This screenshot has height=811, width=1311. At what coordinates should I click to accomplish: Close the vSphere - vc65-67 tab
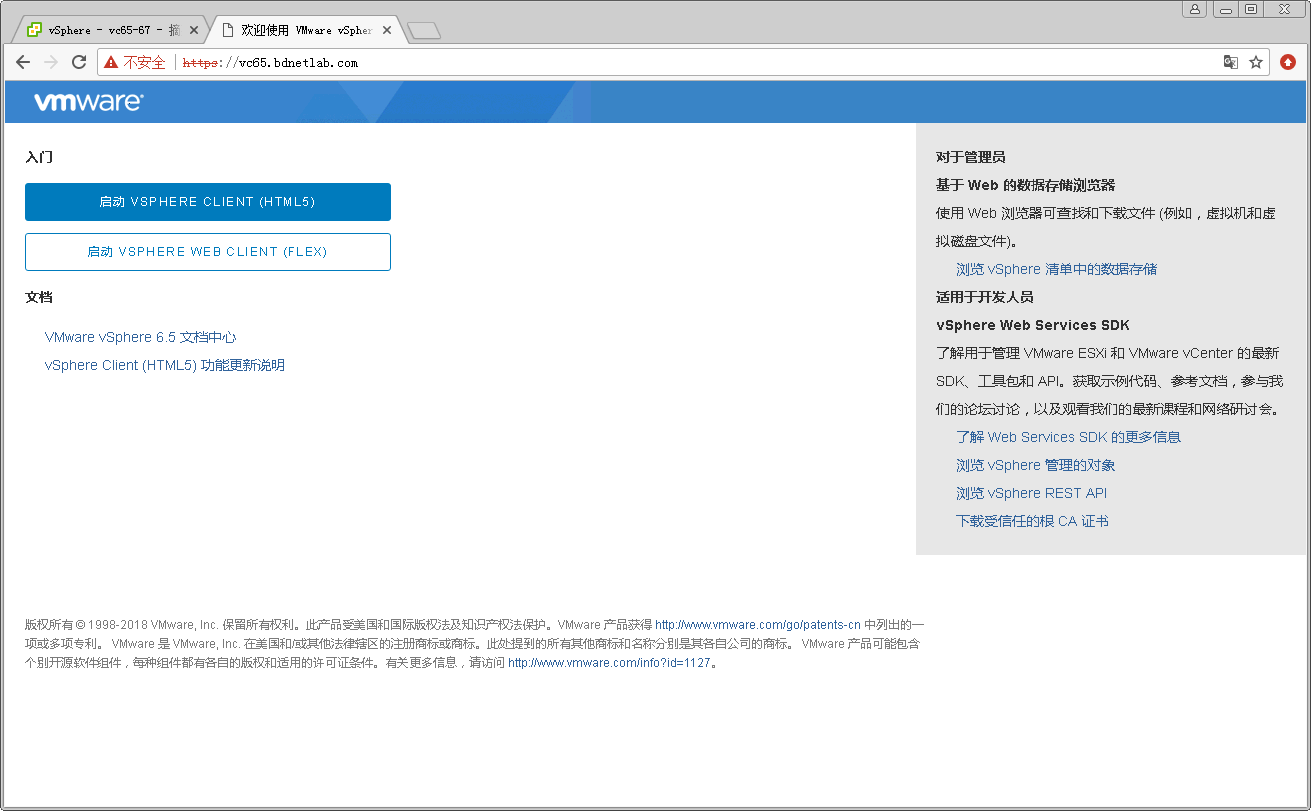pos(194,30)
